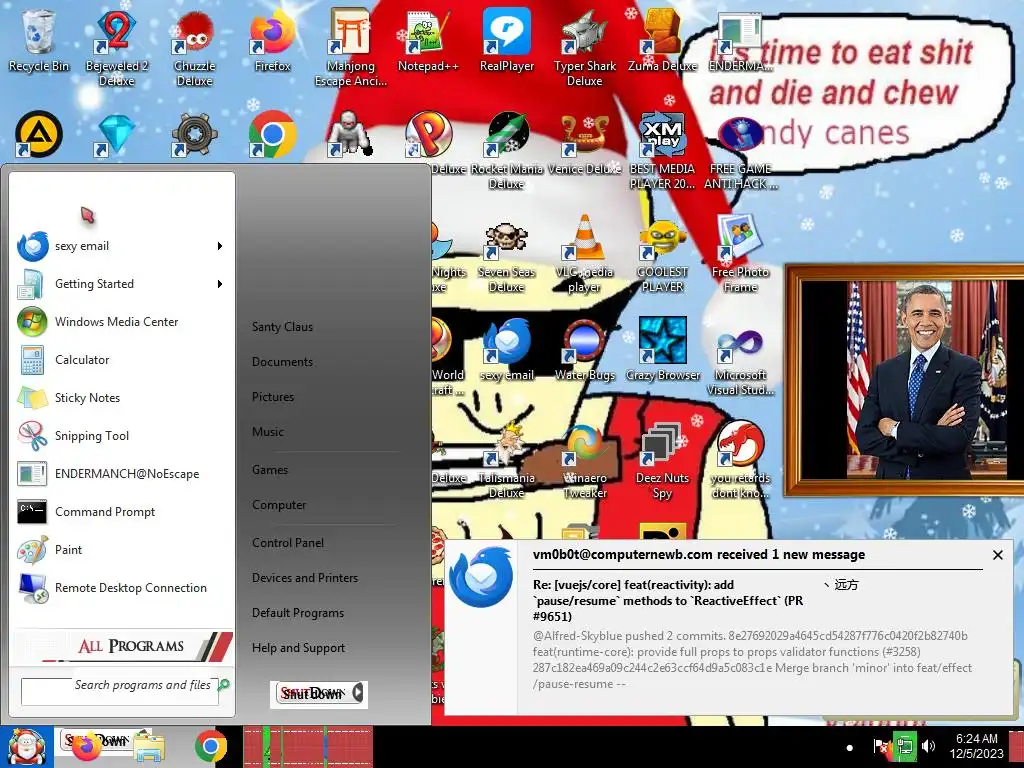1024x768 pixels.
Task: Launch Typer Shark Deluxe shortcut
Action: [584, 47]
